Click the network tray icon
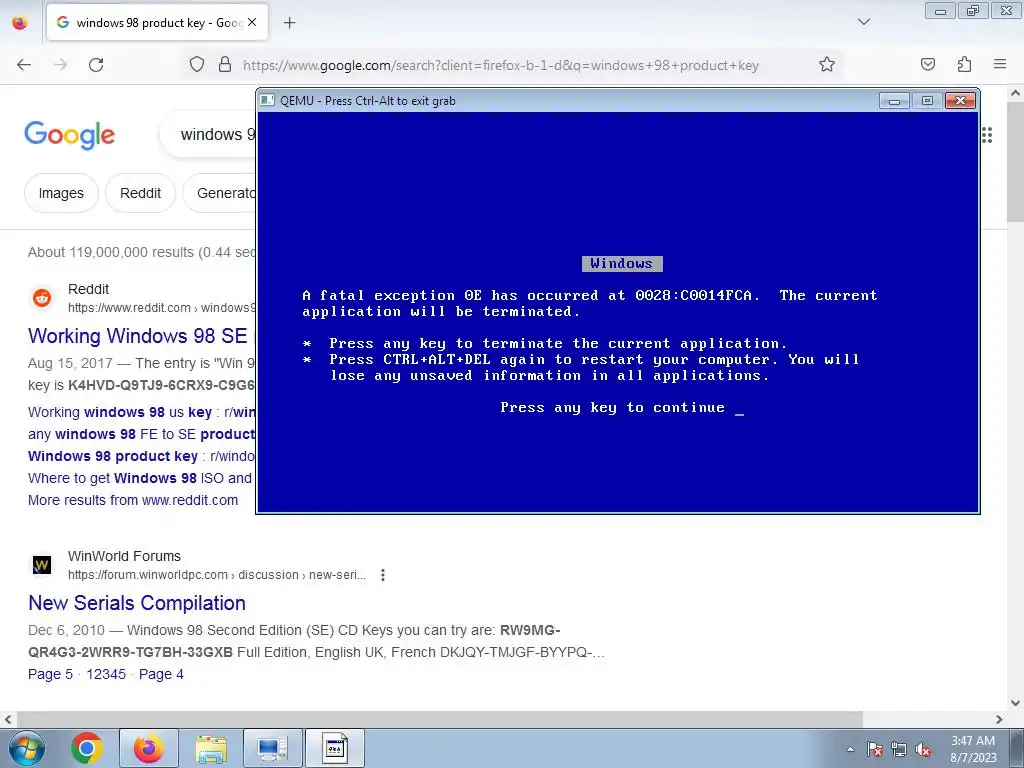The image size is (1024, 768). (899, 749)
